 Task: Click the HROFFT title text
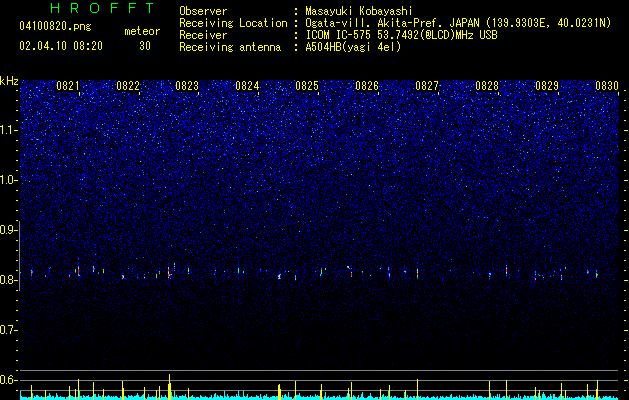pos(103,8)
